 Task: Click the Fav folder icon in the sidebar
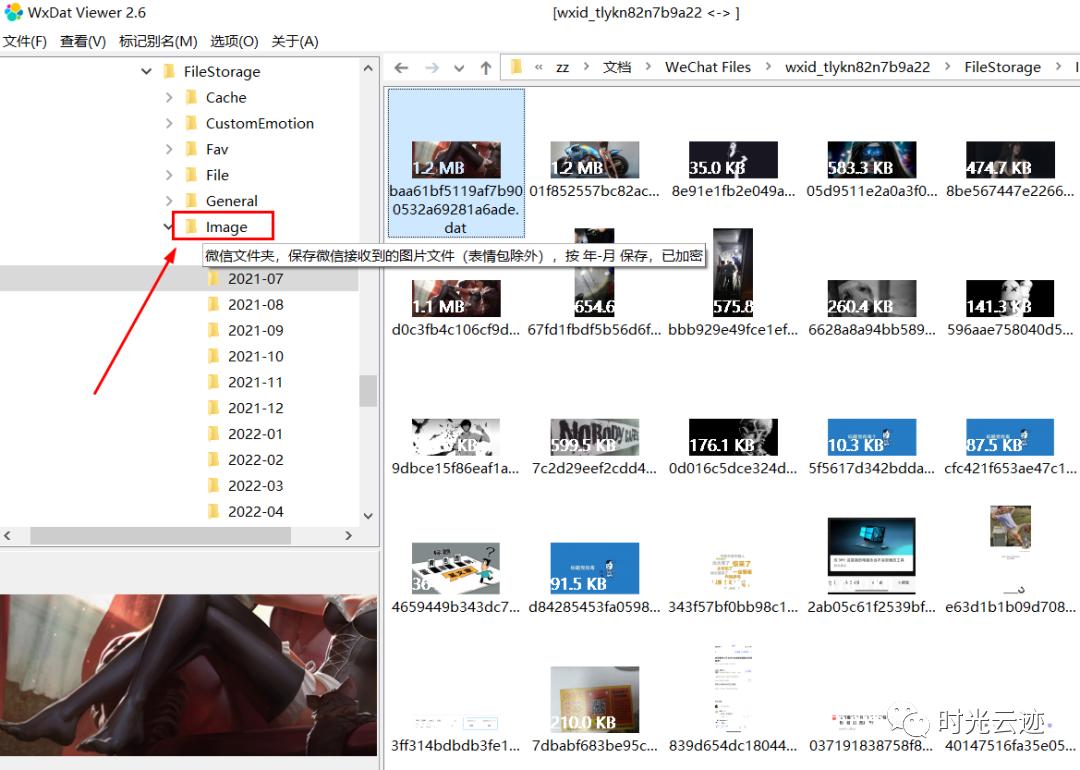tap(191, 149)
